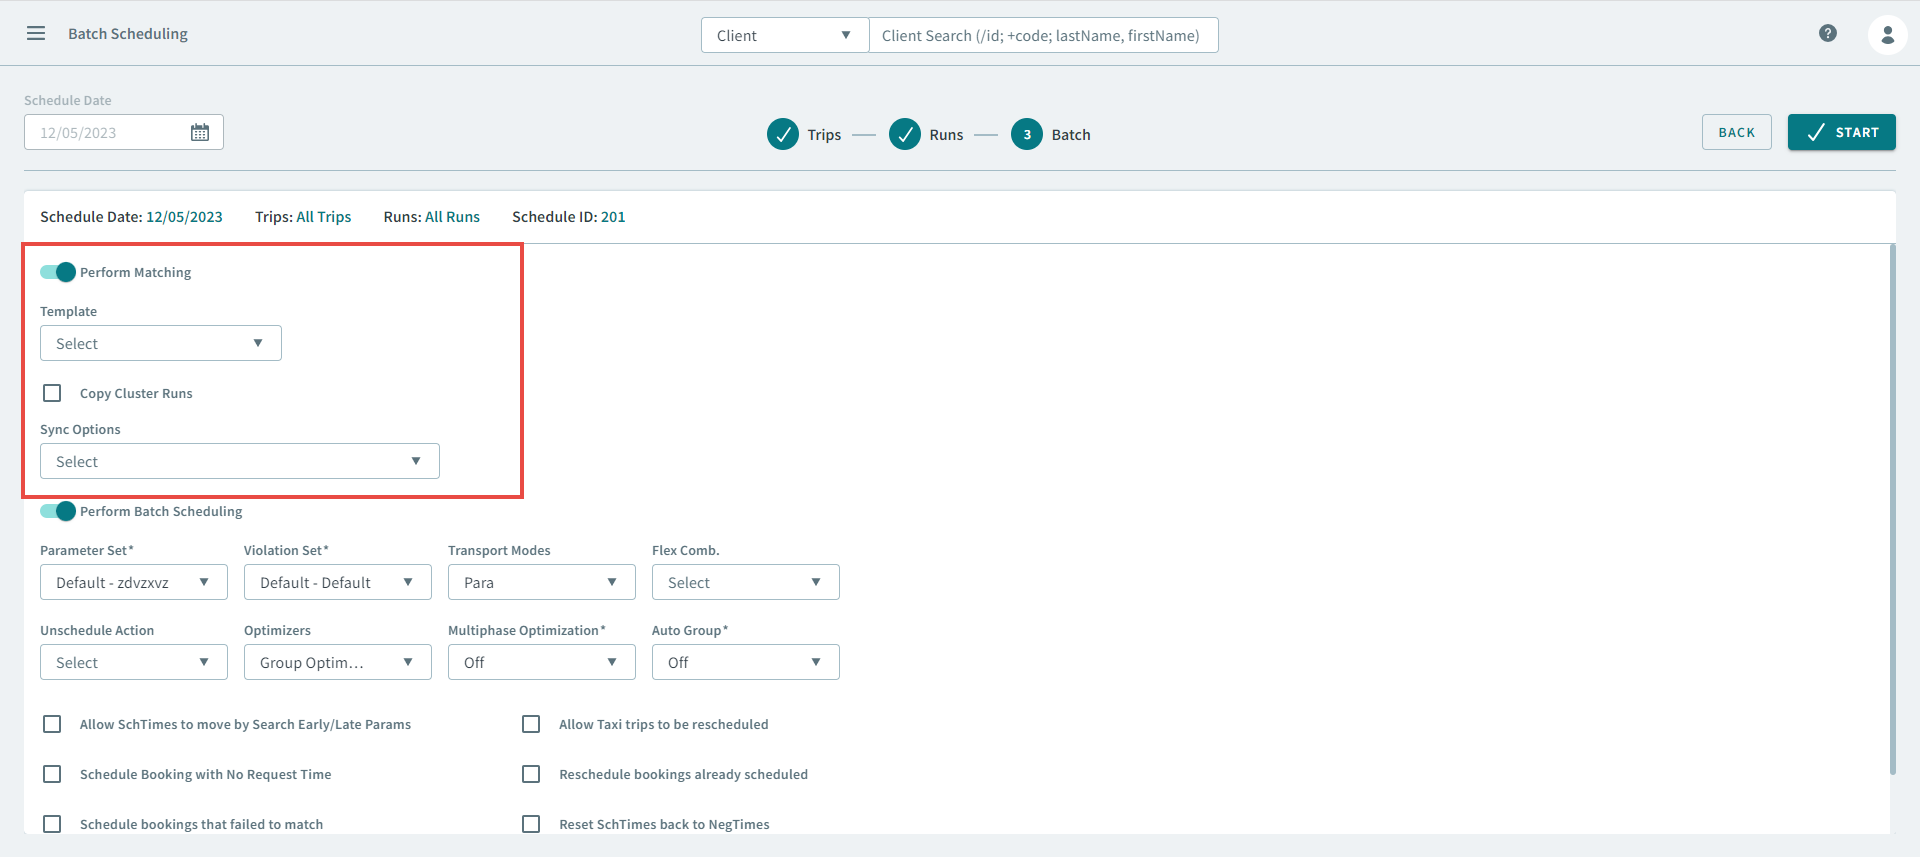Open the user profile avatar menu
Image resolution: width=1920 pixels, height=857 pixels.
(x=1886, y=35)
